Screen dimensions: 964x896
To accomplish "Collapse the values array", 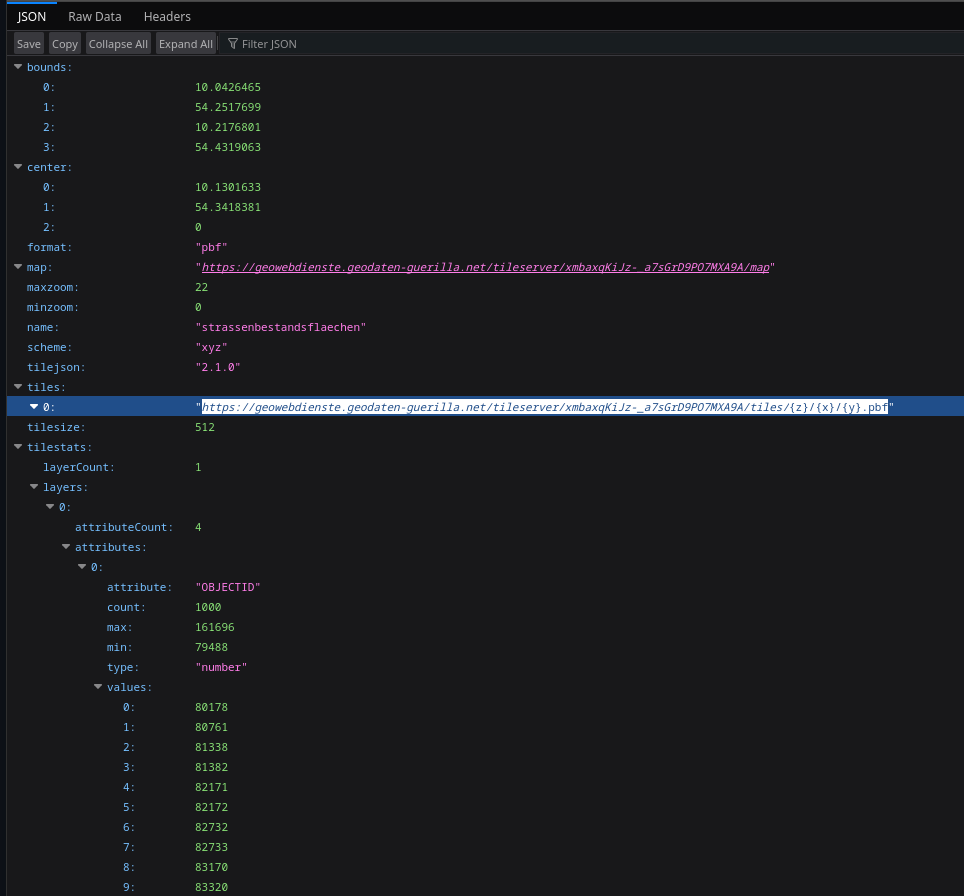I will click(x=98, y=687).
